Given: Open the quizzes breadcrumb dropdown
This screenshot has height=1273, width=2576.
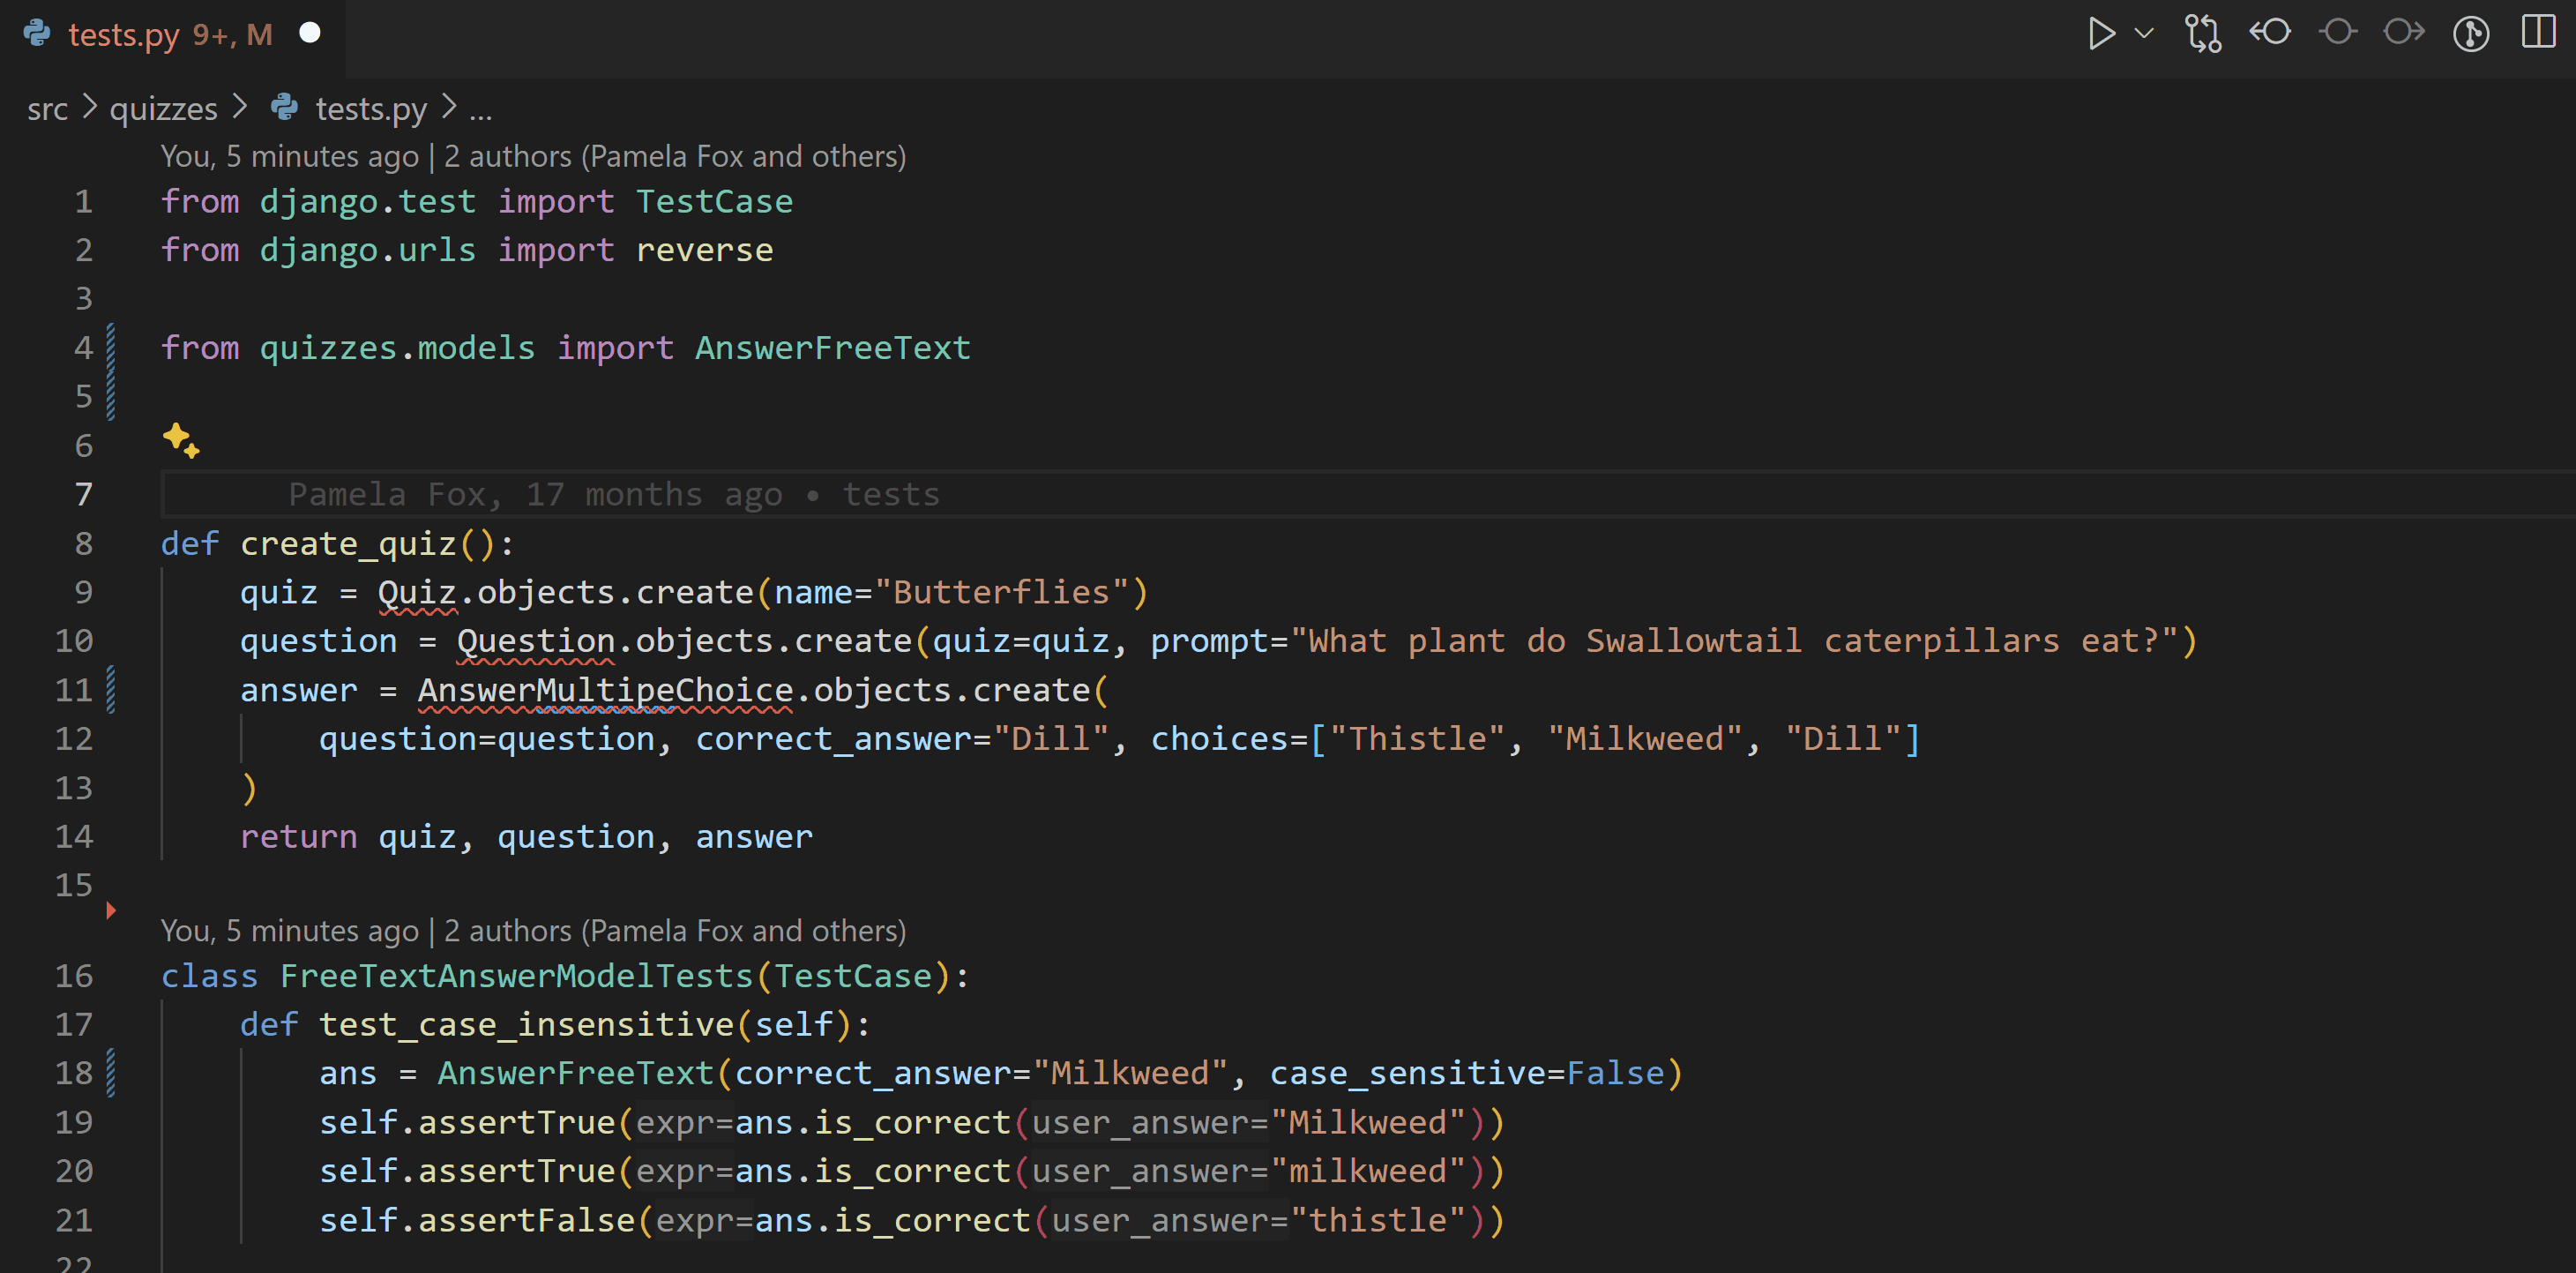Looking at the screenshot, I should (x=162, y=108).
